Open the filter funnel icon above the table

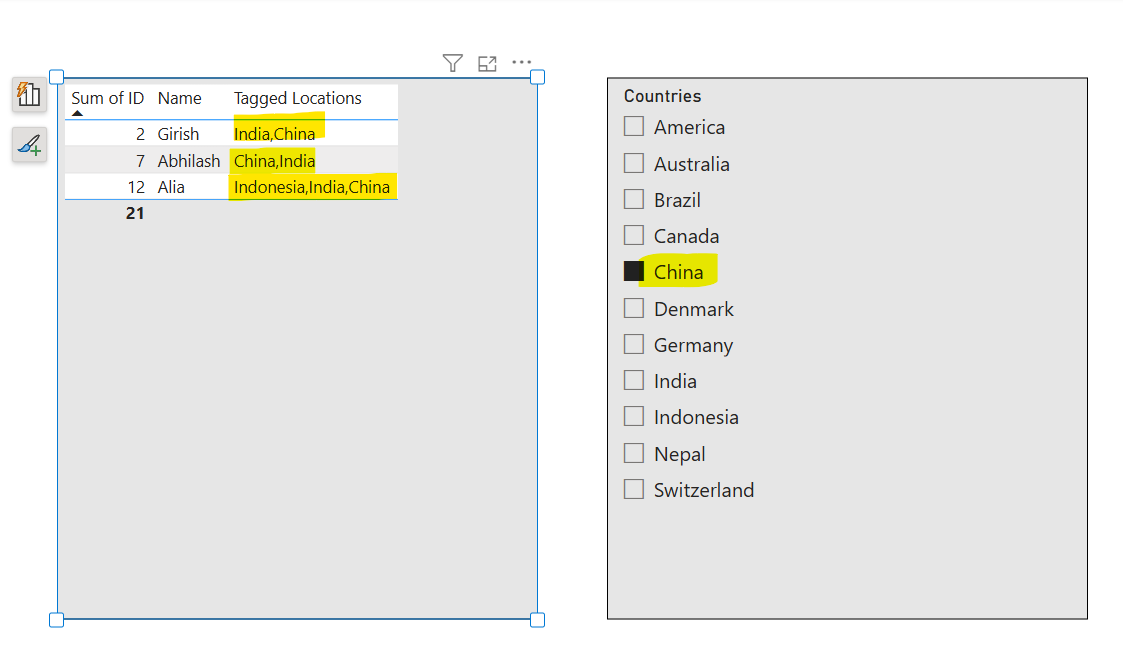[452, 62]
